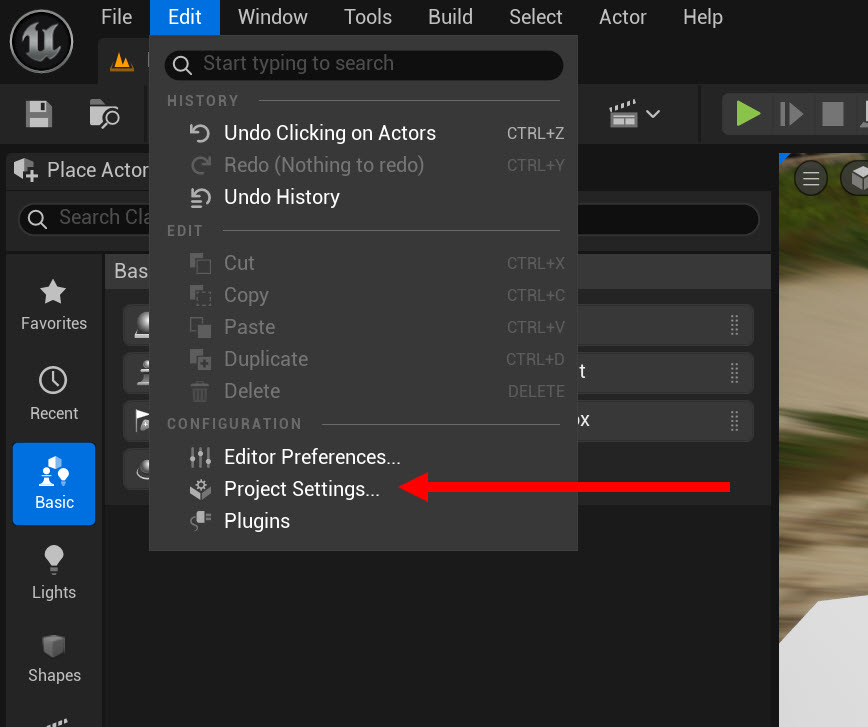Click the Delete menu entry

[364, 391]
